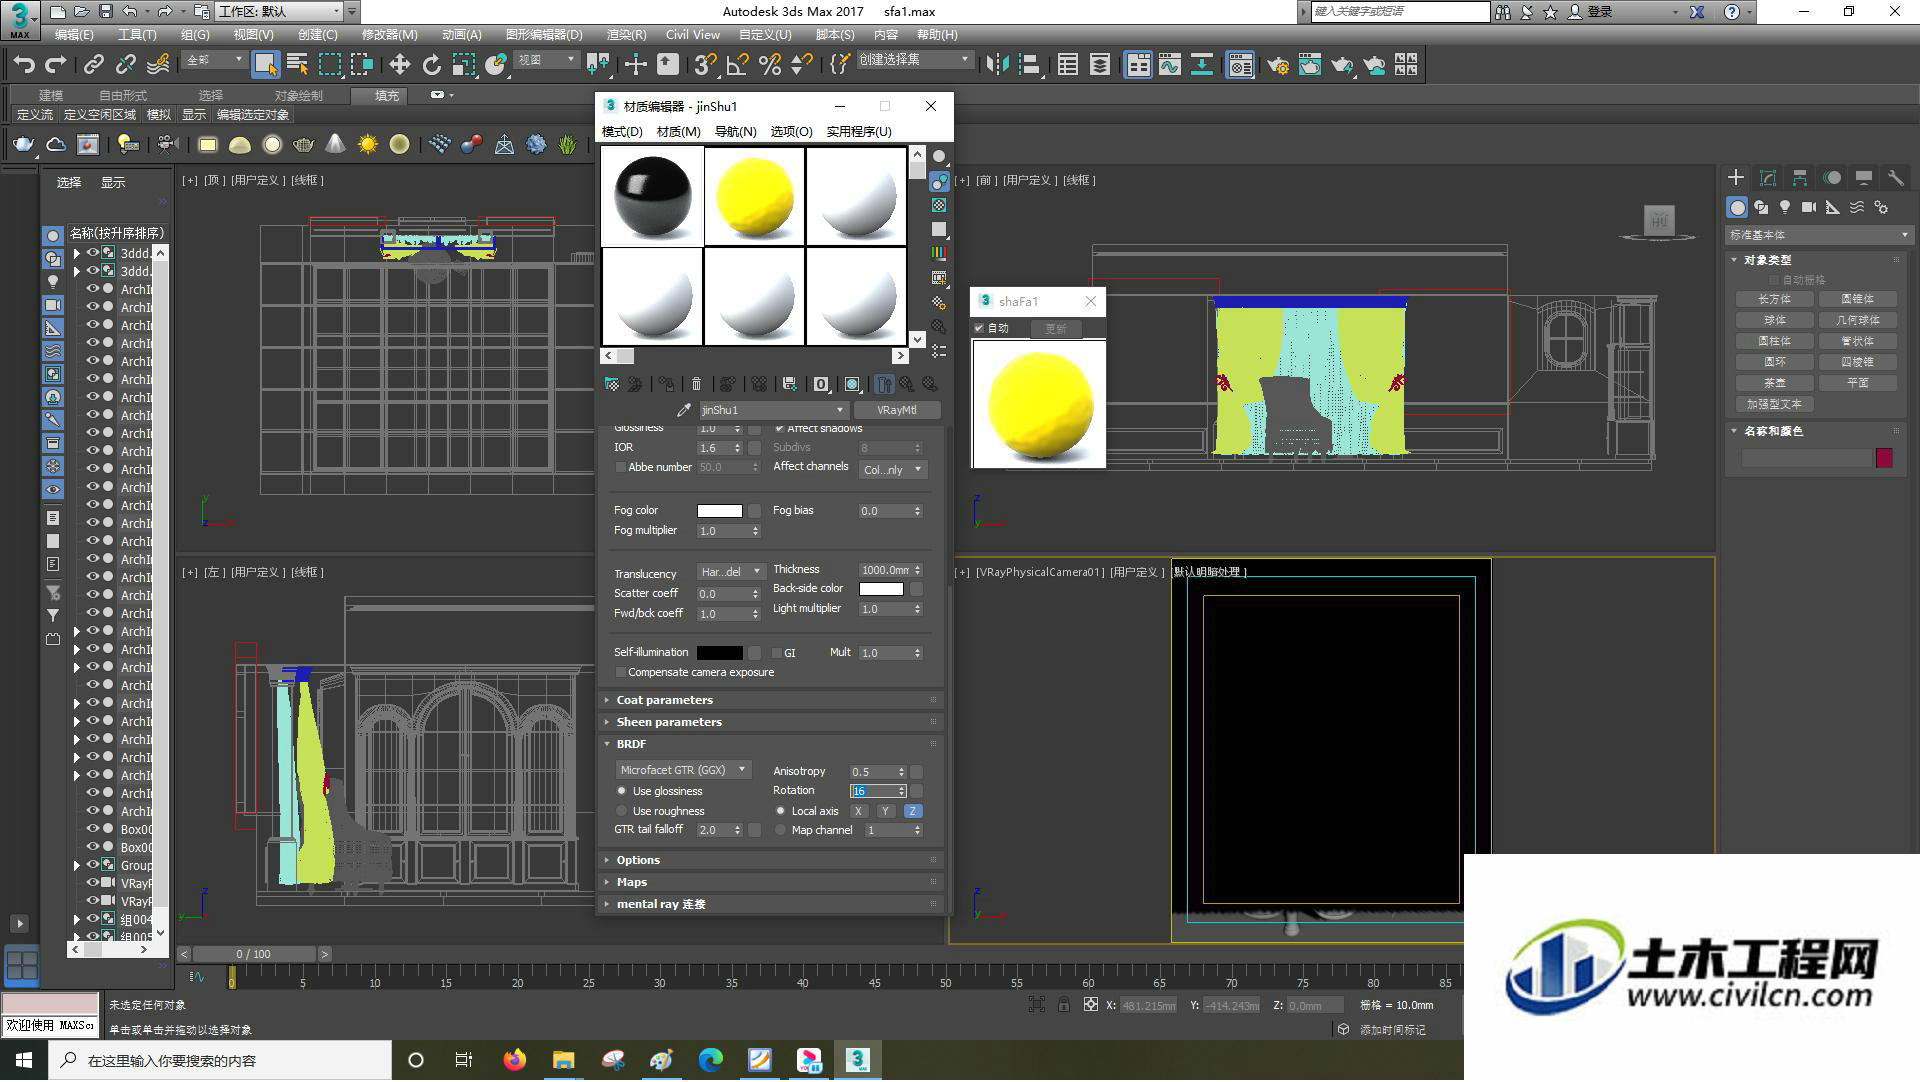Open the Affect channels dropdown
Image resolution: width=1920 pixels, height=1082 pixels.
click(x=892, y=470)
